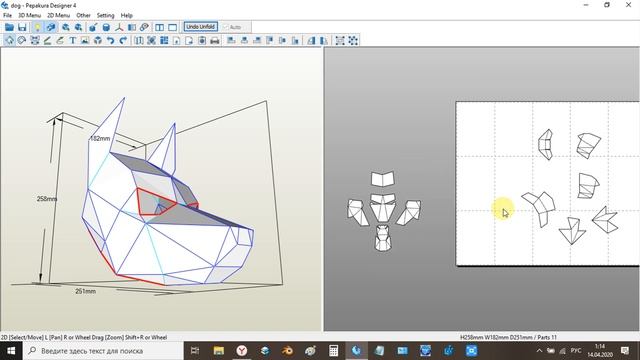The image size is (640, 360).
Task: Open the notification center icon
Action: [625, 351]
